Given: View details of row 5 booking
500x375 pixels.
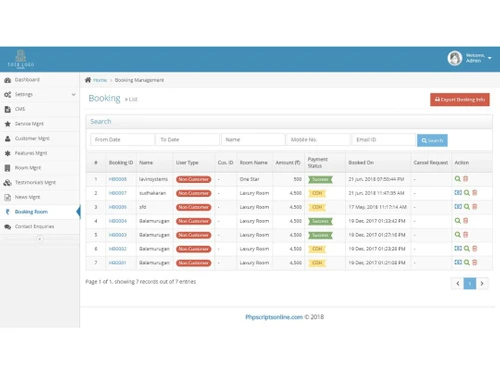Looking at the screenshot, I should 458,235.
